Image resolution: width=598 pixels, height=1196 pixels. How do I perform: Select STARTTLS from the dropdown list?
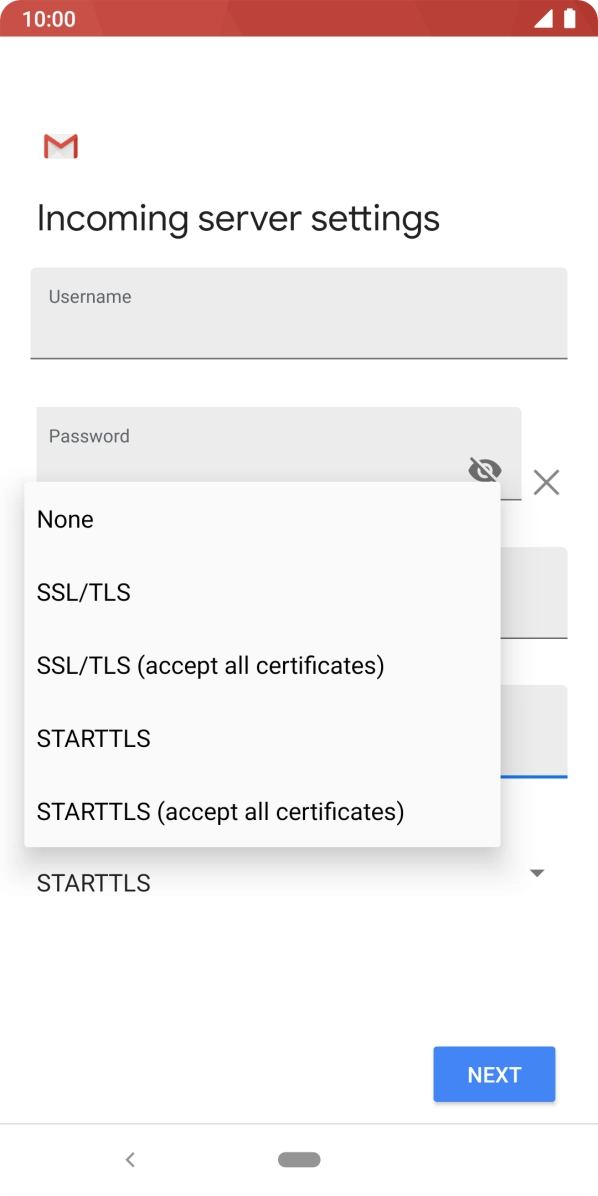(93, 738)
